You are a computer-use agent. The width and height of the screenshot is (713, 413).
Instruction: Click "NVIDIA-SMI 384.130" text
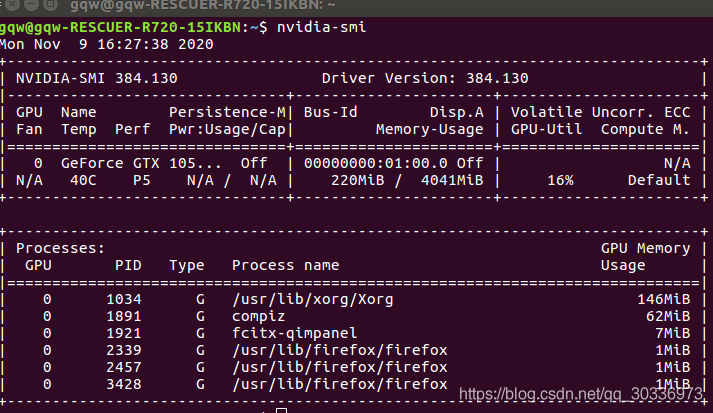coord(97,78)
